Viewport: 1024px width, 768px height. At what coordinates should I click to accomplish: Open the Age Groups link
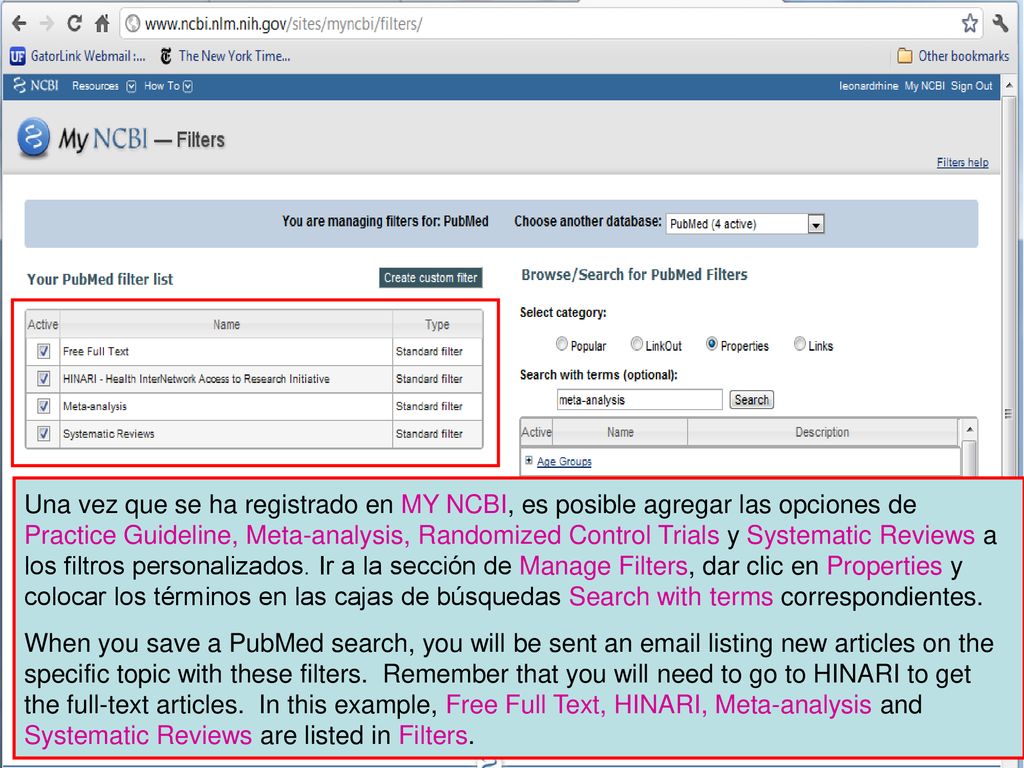[x=564, y=462]
